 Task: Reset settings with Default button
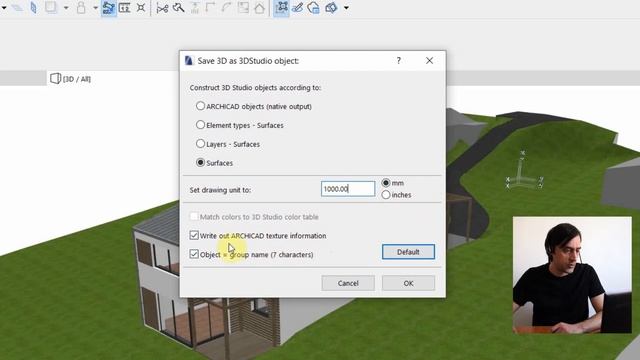(x=408, y=252)
